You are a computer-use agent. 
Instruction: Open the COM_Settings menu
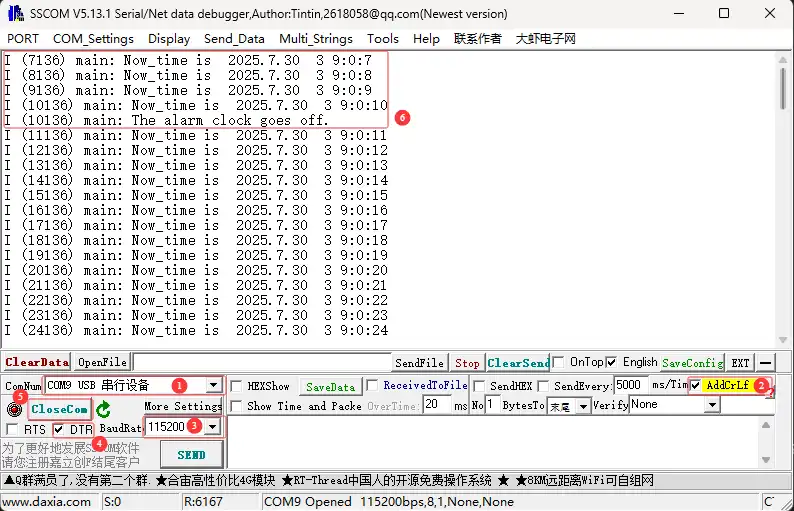point(93,38)
